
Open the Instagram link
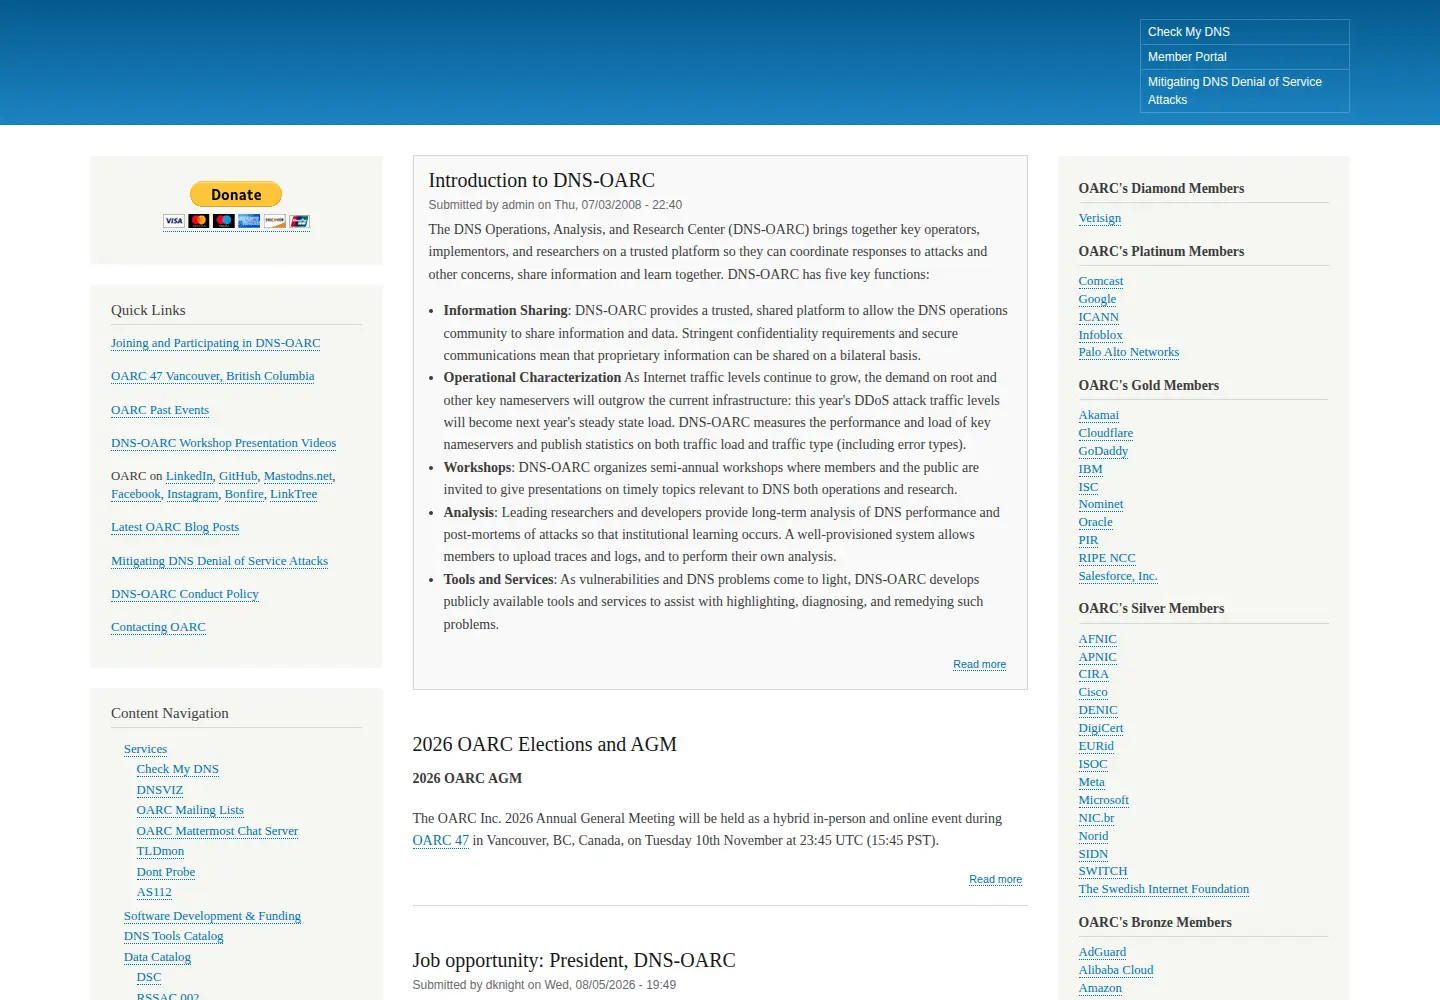(192, 494)
